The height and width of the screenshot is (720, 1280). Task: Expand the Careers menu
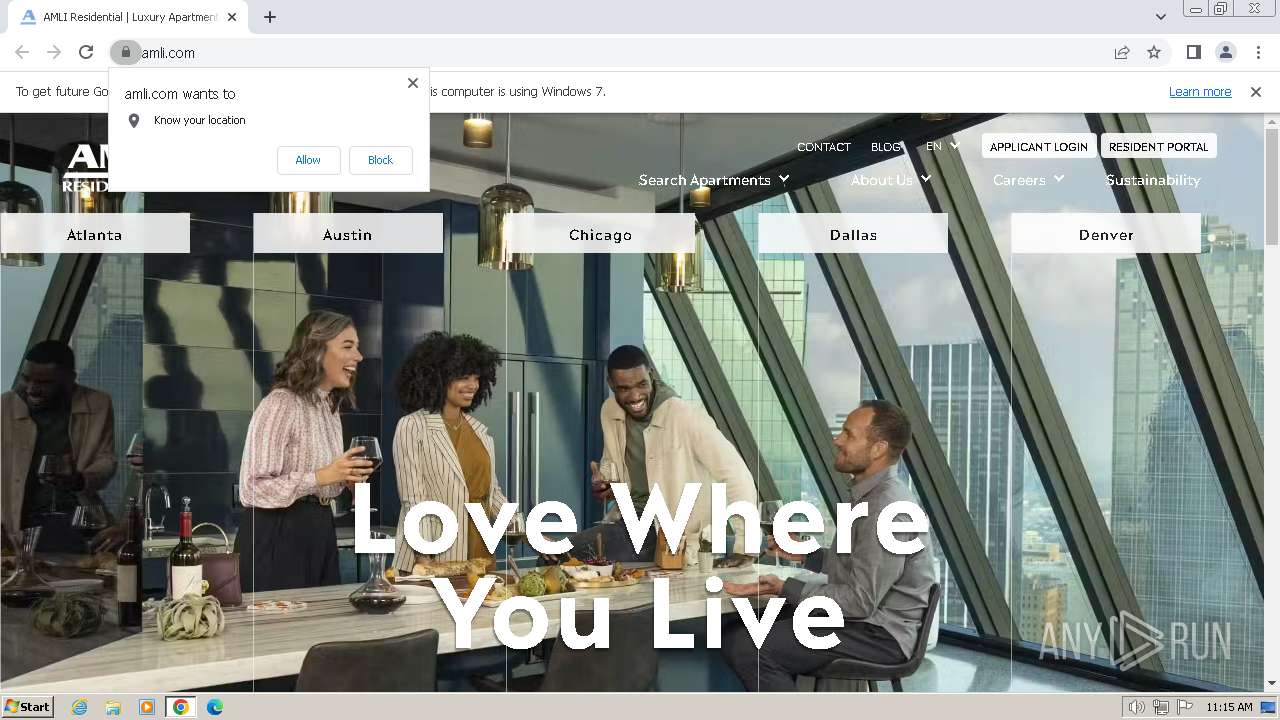(x=1028, y=180)
